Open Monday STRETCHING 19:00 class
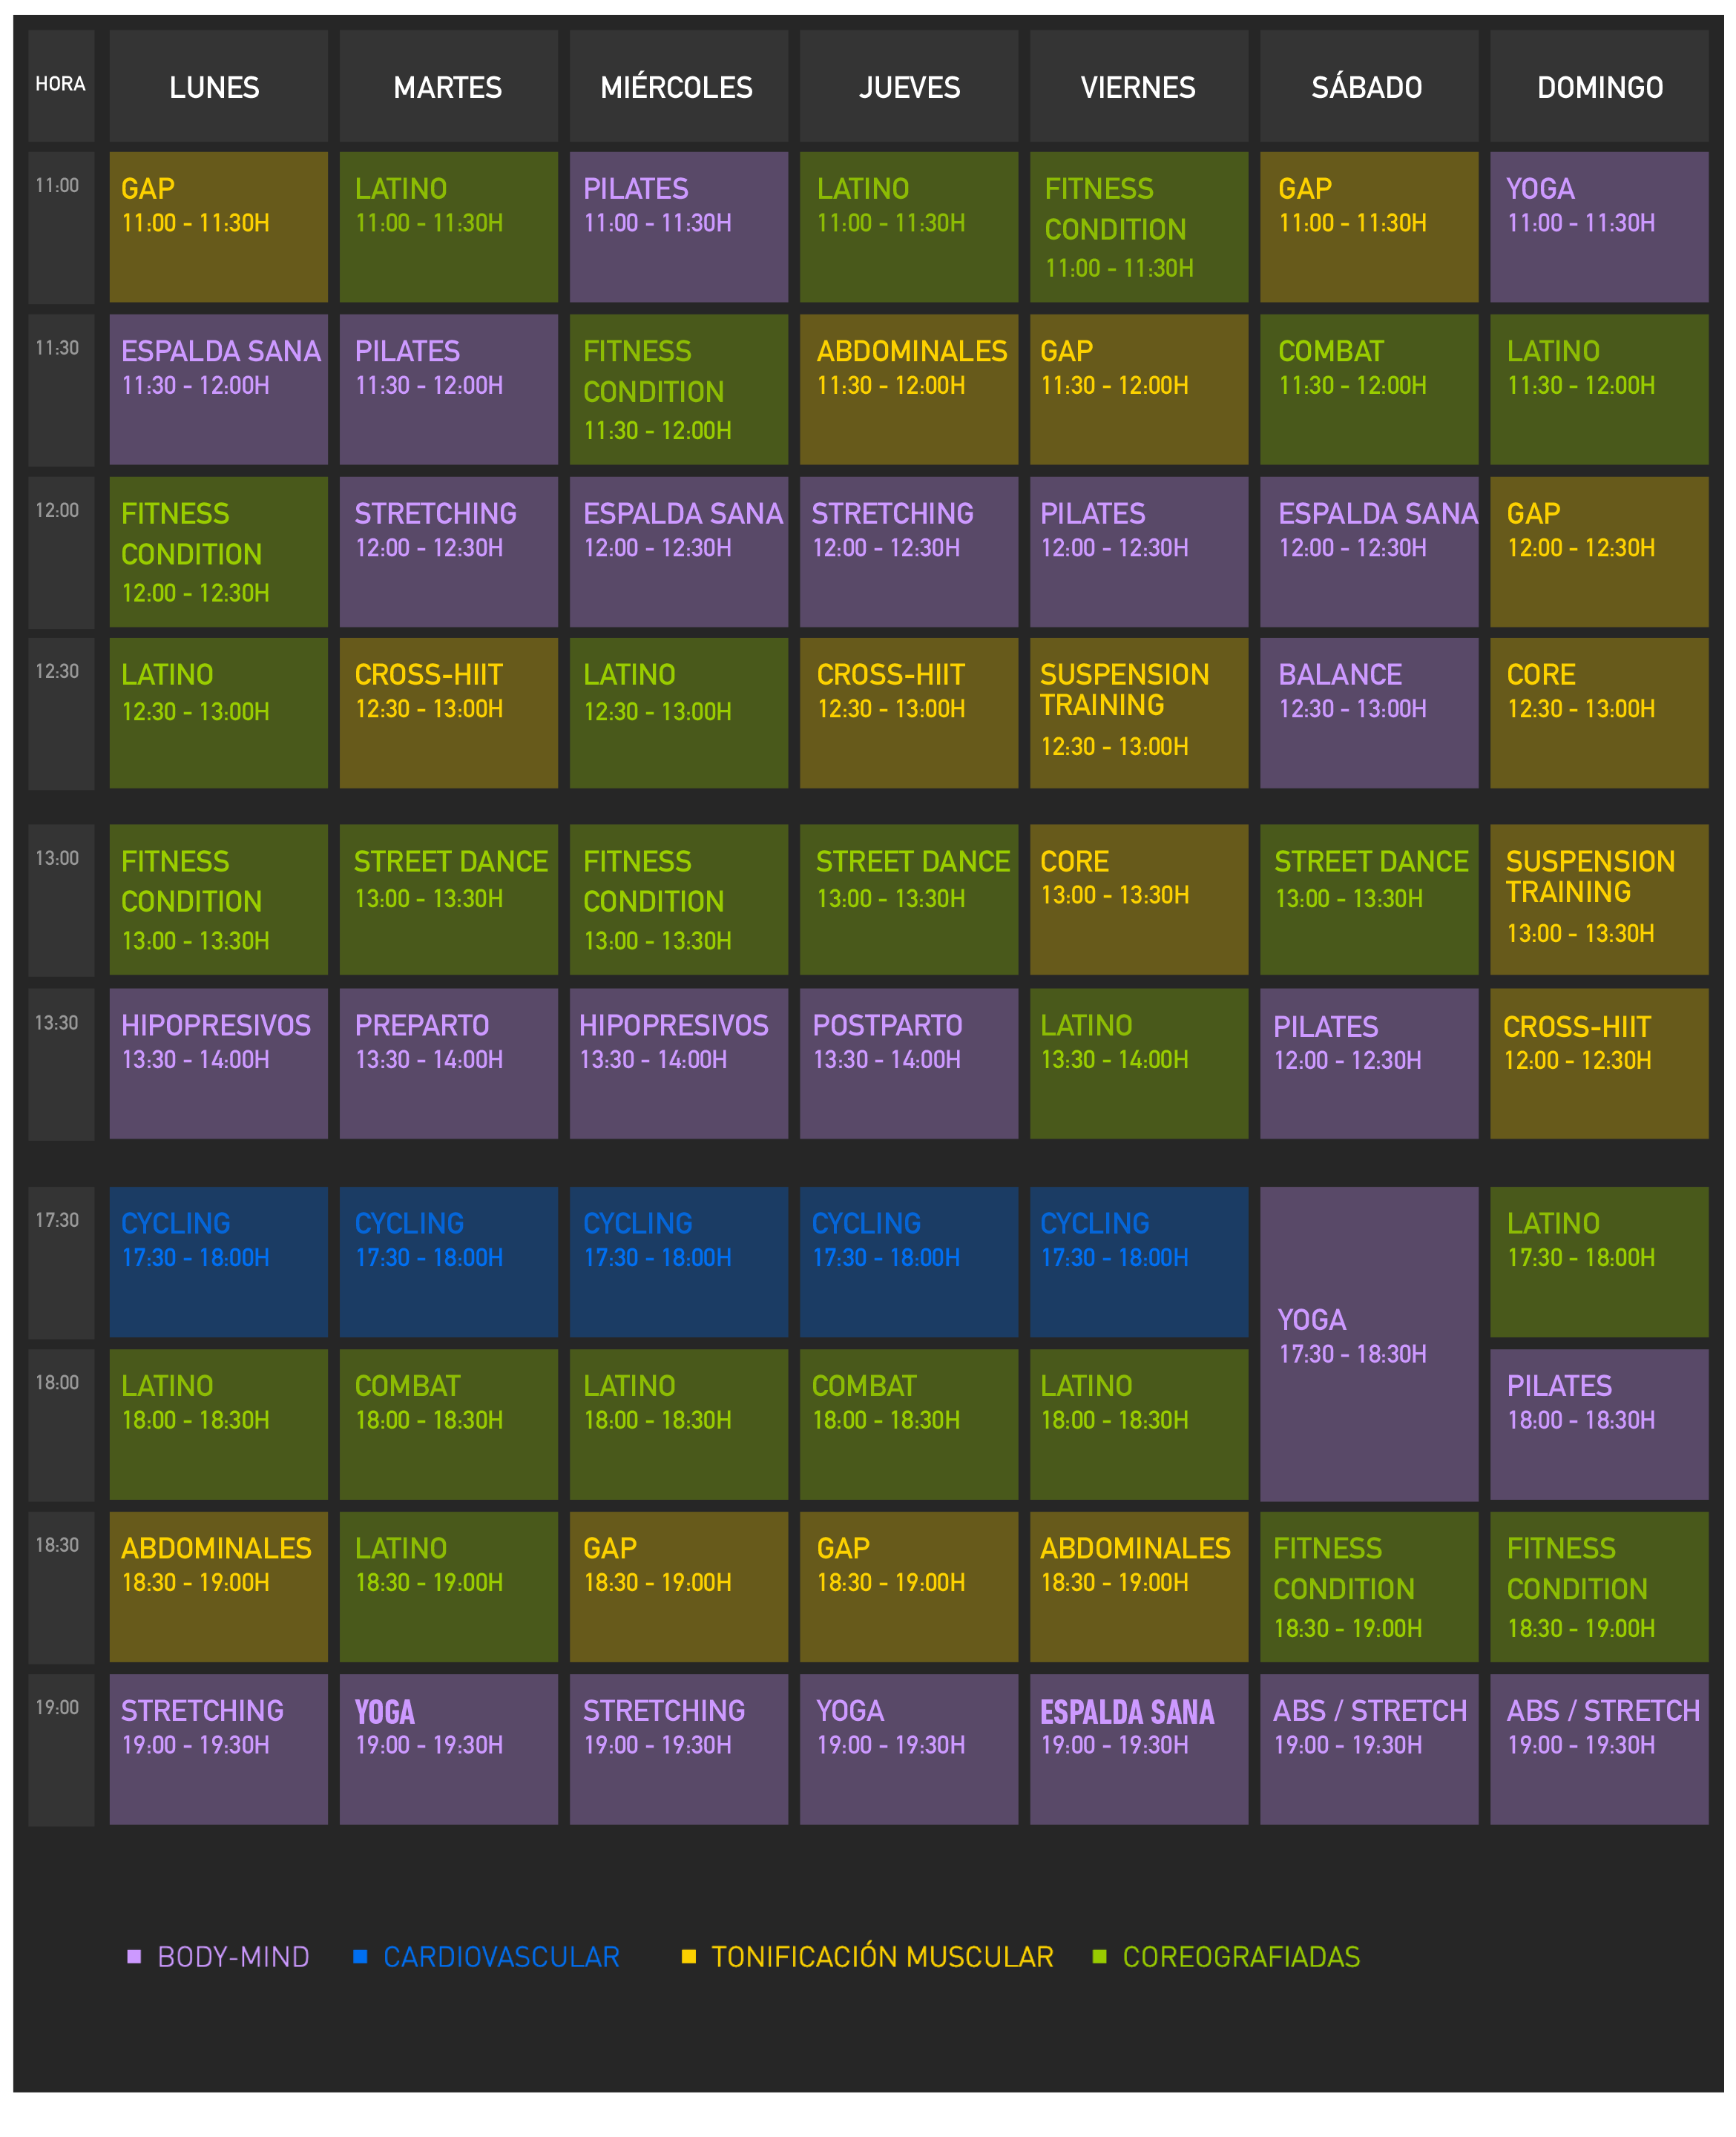This screenshot has height=2137, width=1736. [x=218, y=1750]
